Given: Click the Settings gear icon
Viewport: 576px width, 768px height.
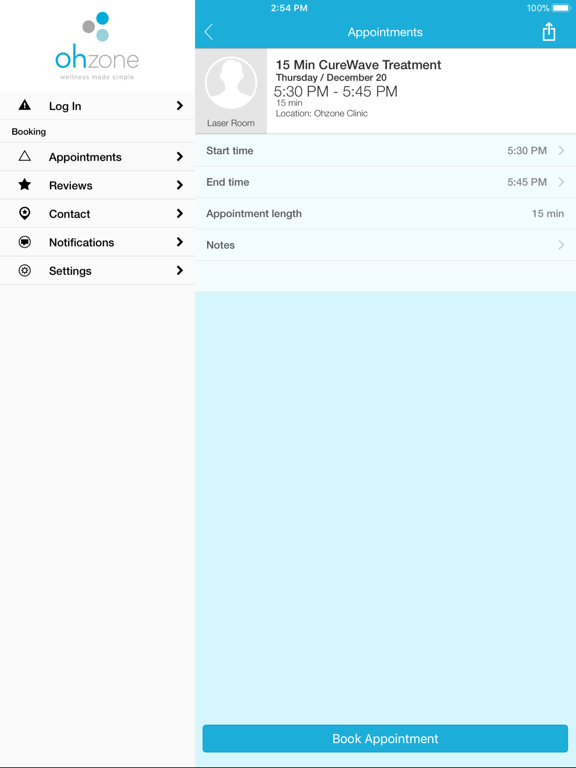Looking at the screenshot, I should pos(24,270).
